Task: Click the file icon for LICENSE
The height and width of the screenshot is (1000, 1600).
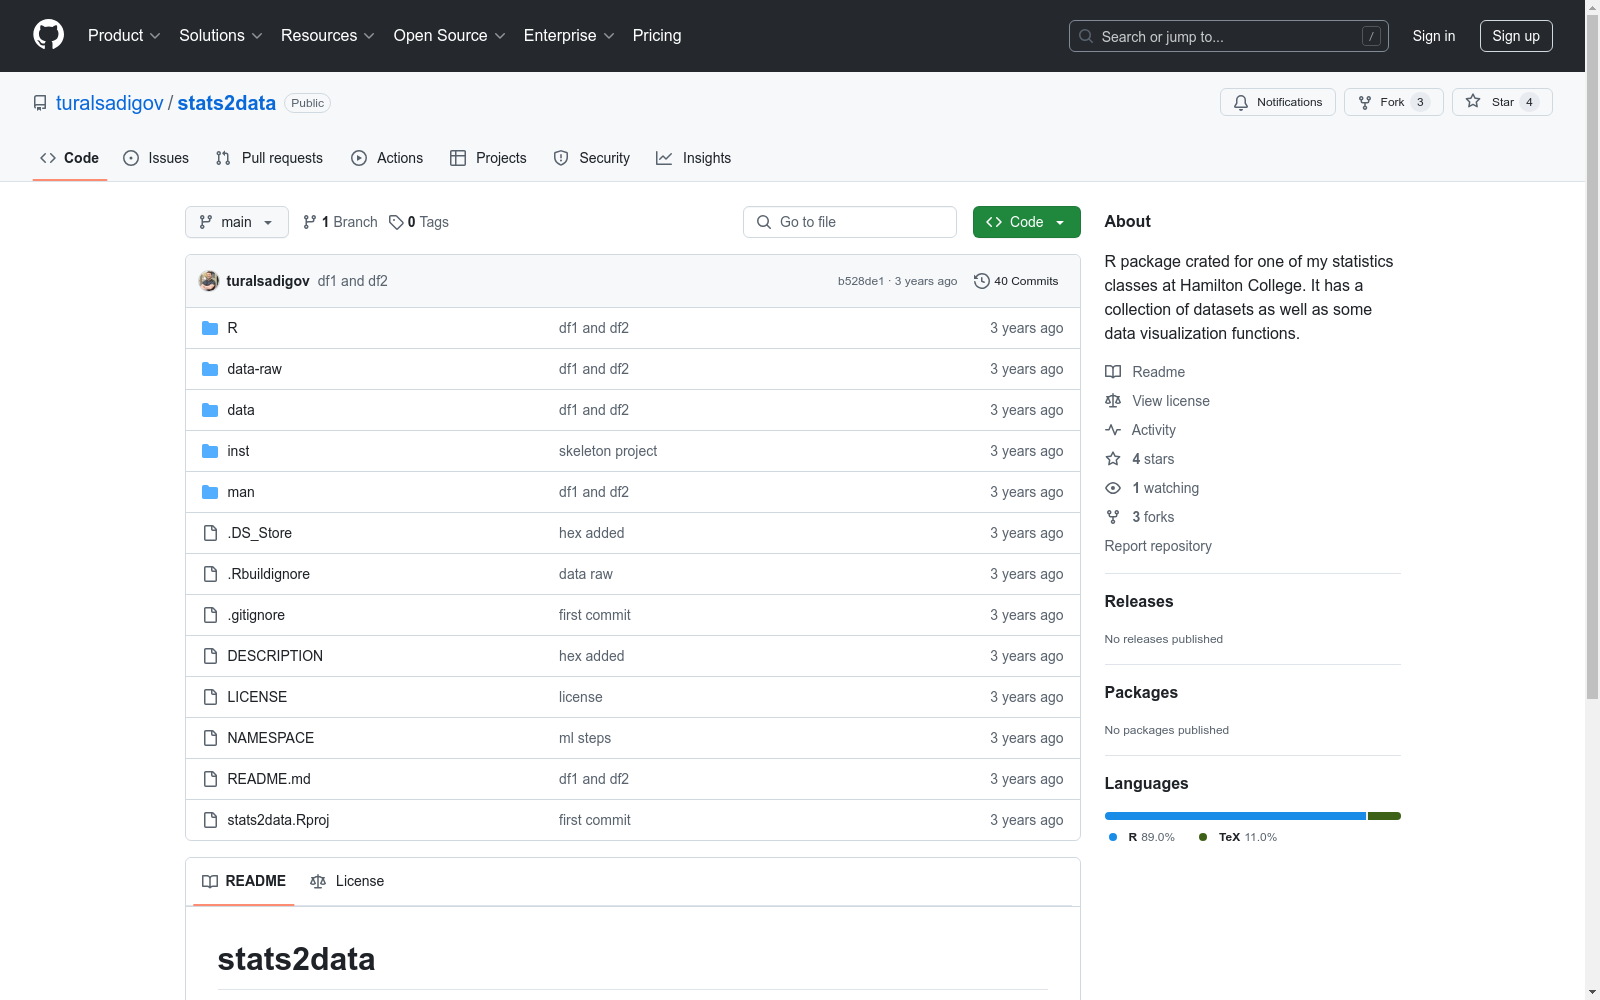Action: click(210, 697)
